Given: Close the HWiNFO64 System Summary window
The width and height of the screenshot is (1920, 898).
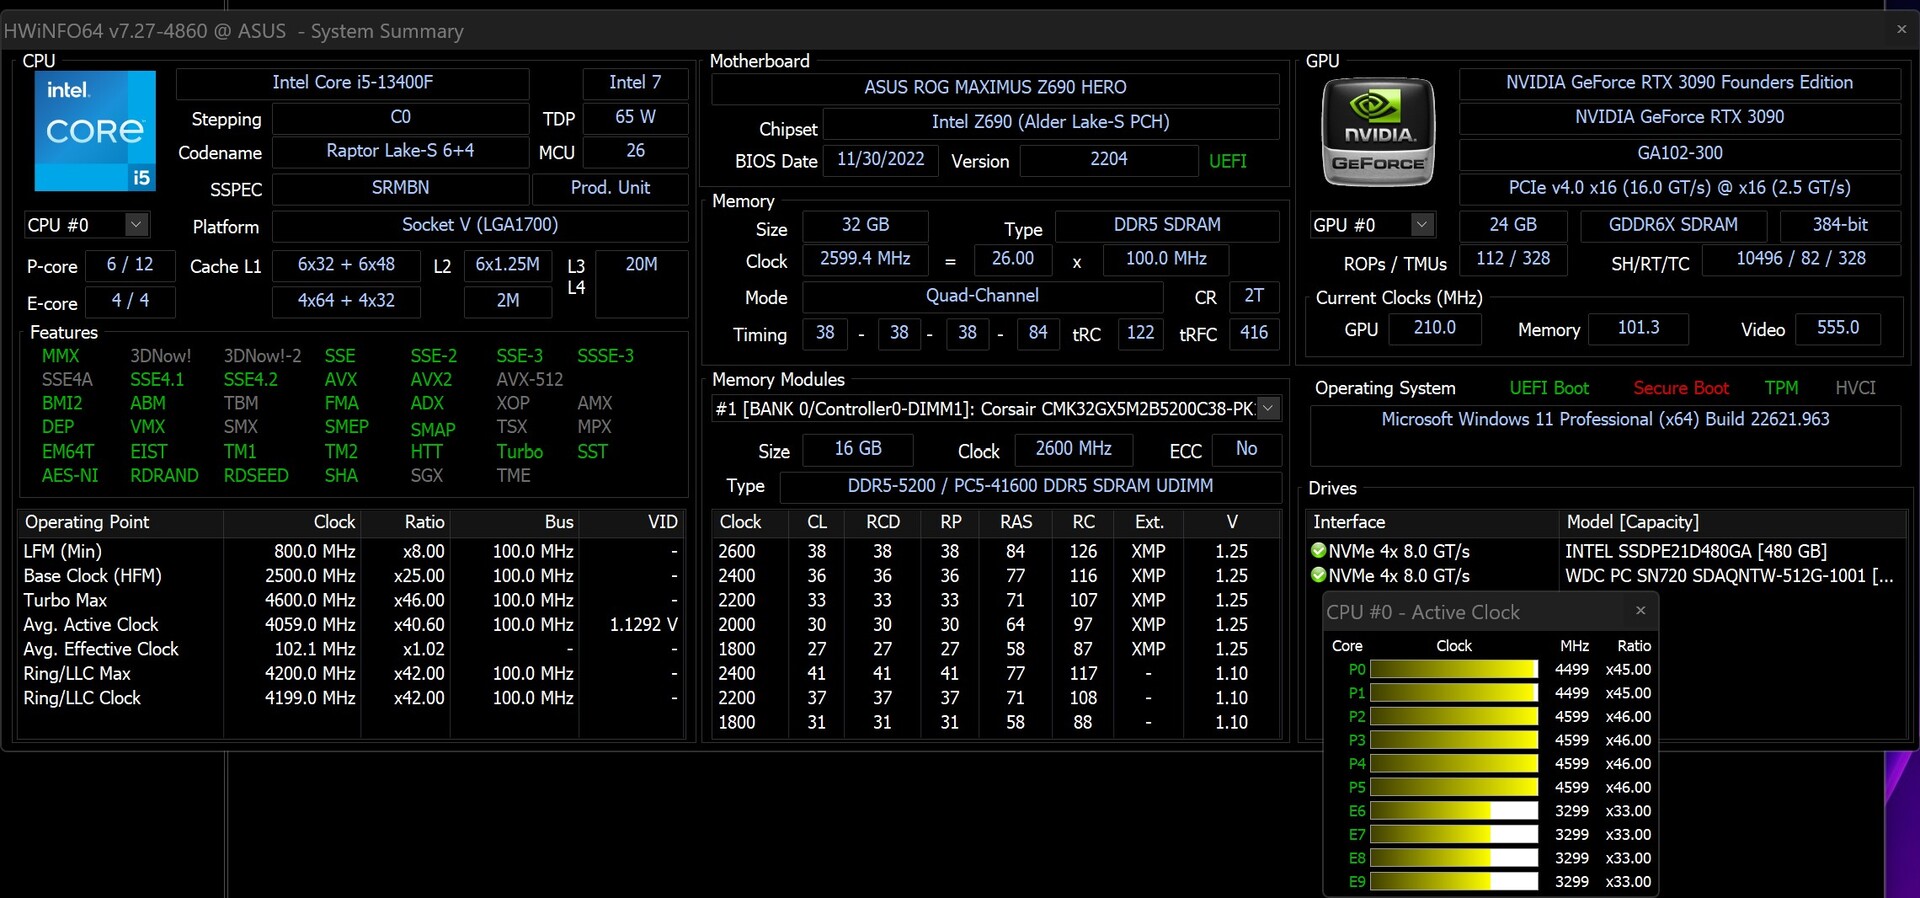Looking at the screenshot, I should click(x=1901, y=30).
